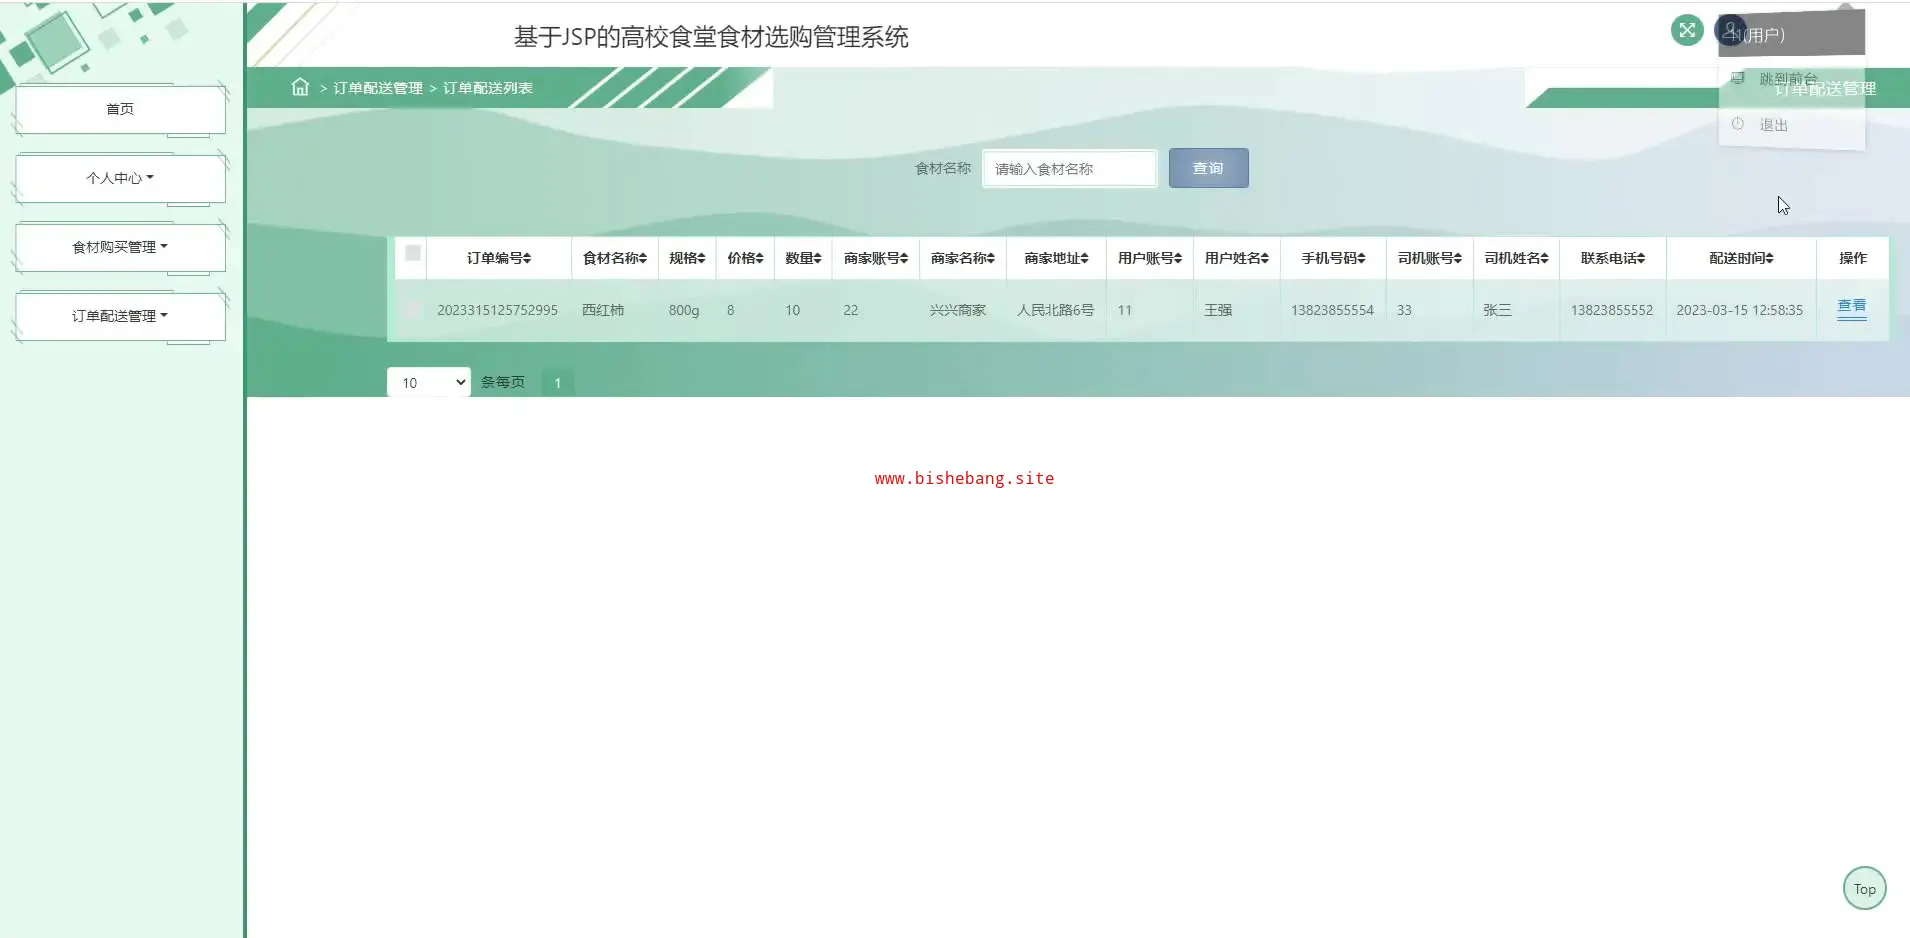
Task: Expand the 个人中心 sidebar menu
Action: [x=120, y=178]
